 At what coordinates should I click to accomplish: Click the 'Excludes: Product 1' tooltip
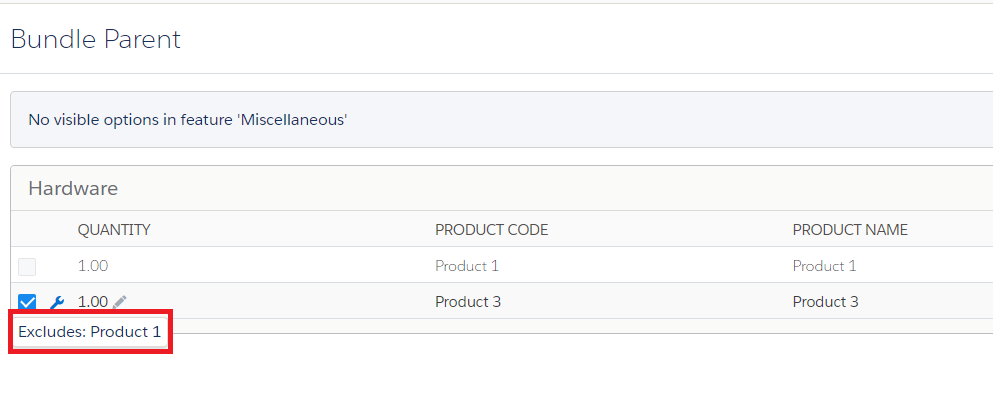90,331
